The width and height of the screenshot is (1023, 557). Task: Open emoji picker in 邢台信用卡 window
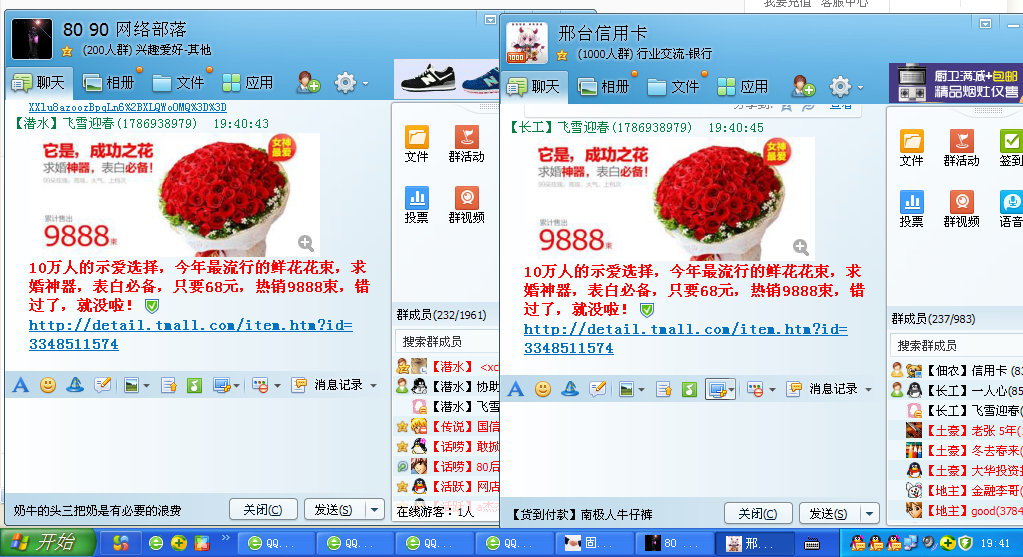pos(543,389)
